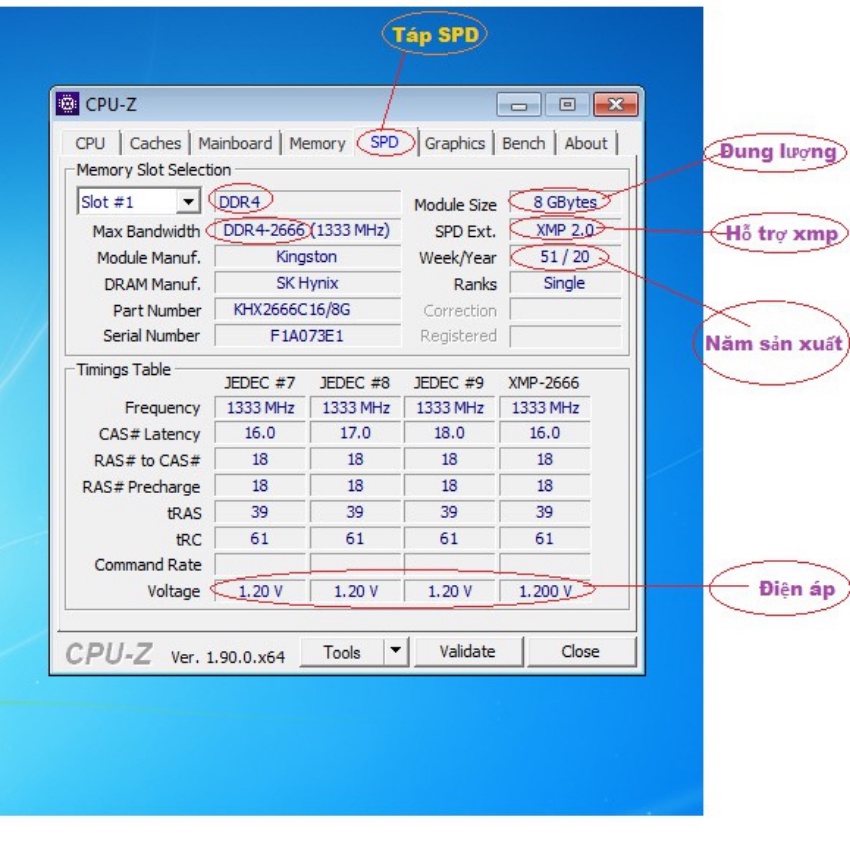Select the Memory tab
The image size is (850, 850).
[x=317, y=144]
